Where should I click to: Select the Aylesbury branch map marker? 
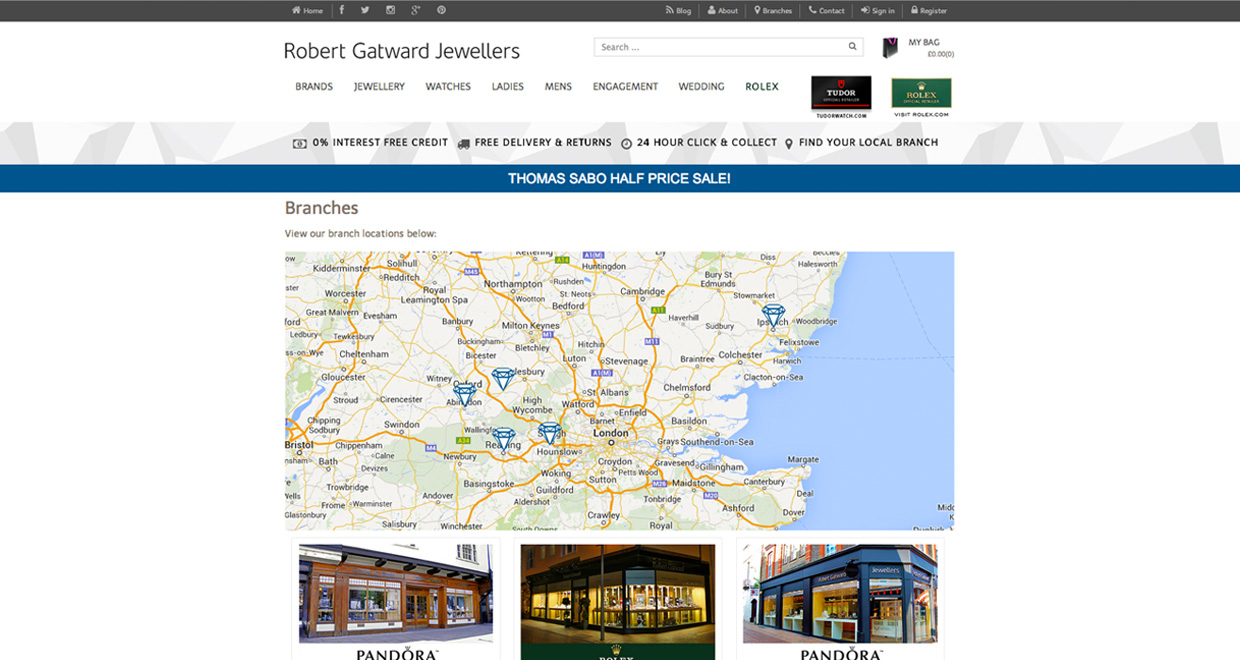click(x=503, y=378)
